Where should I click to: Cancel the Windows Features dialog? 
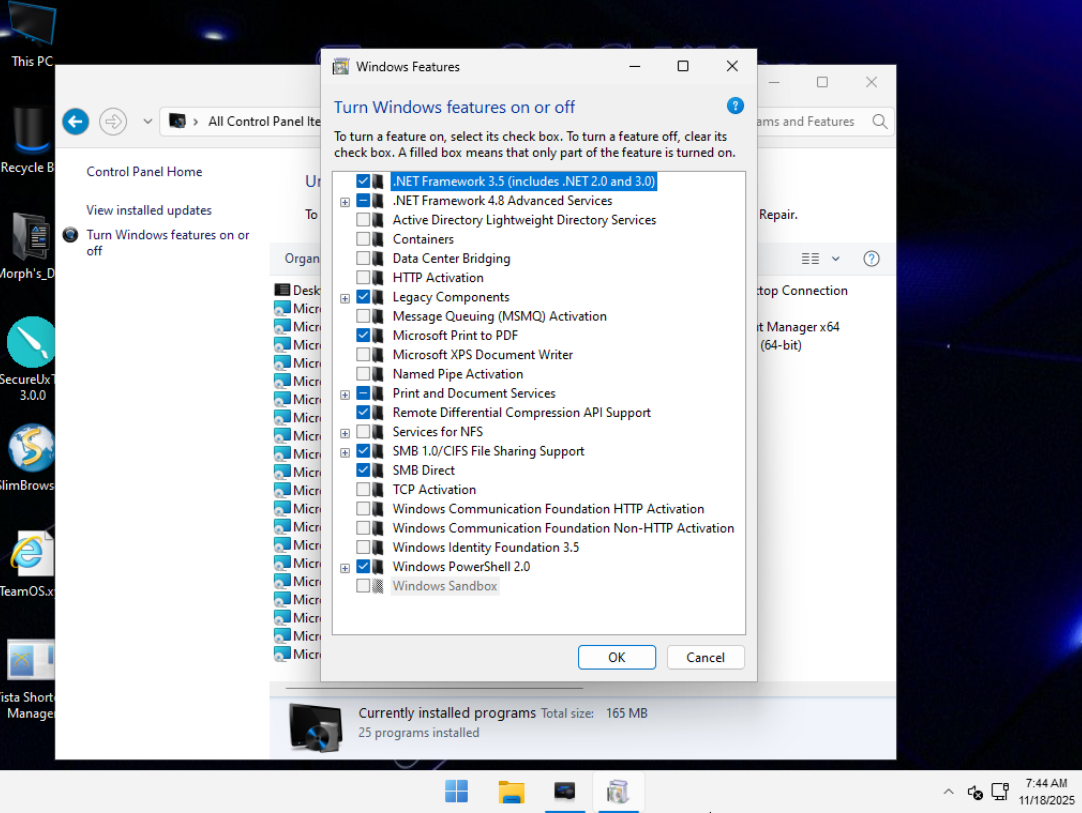[x=705, y=657]
